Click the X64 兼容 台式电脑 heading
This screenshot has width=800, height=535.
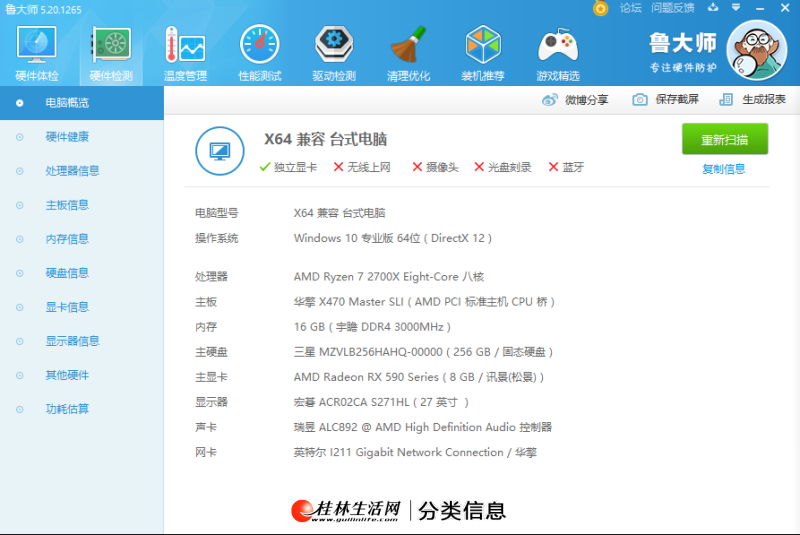326,139
